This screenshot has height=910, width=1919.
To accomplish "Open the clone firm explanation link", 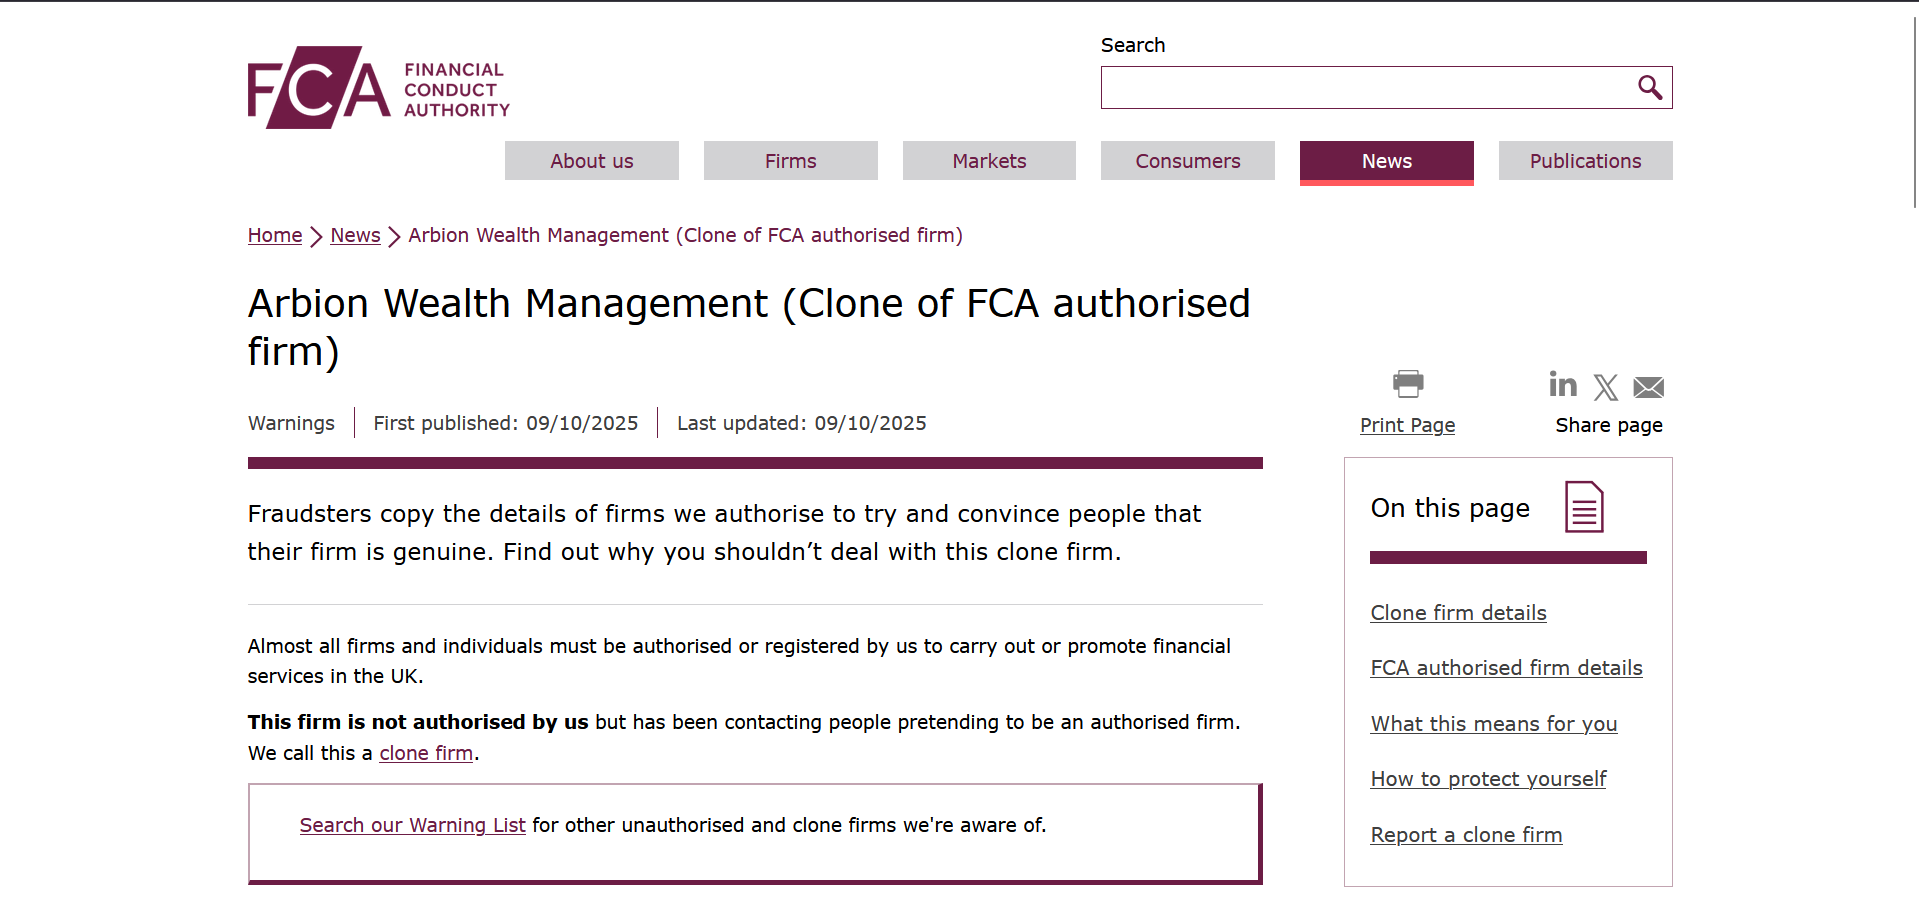I will pos(425,753).
